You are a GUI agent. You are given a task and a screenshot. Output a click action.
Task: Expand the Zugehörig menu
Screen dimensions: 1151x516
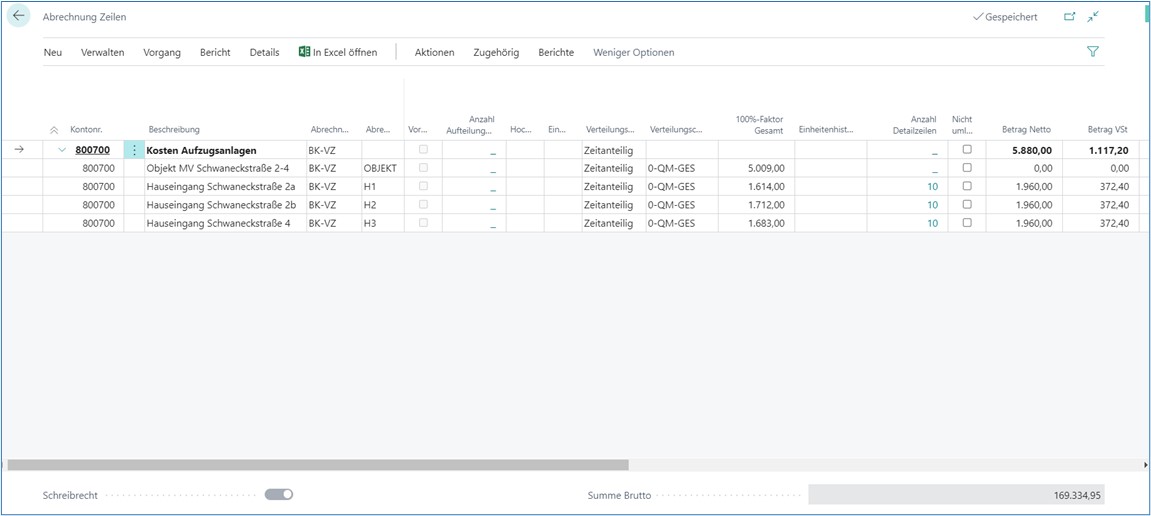pyautogui.click(x=496, y=52)
